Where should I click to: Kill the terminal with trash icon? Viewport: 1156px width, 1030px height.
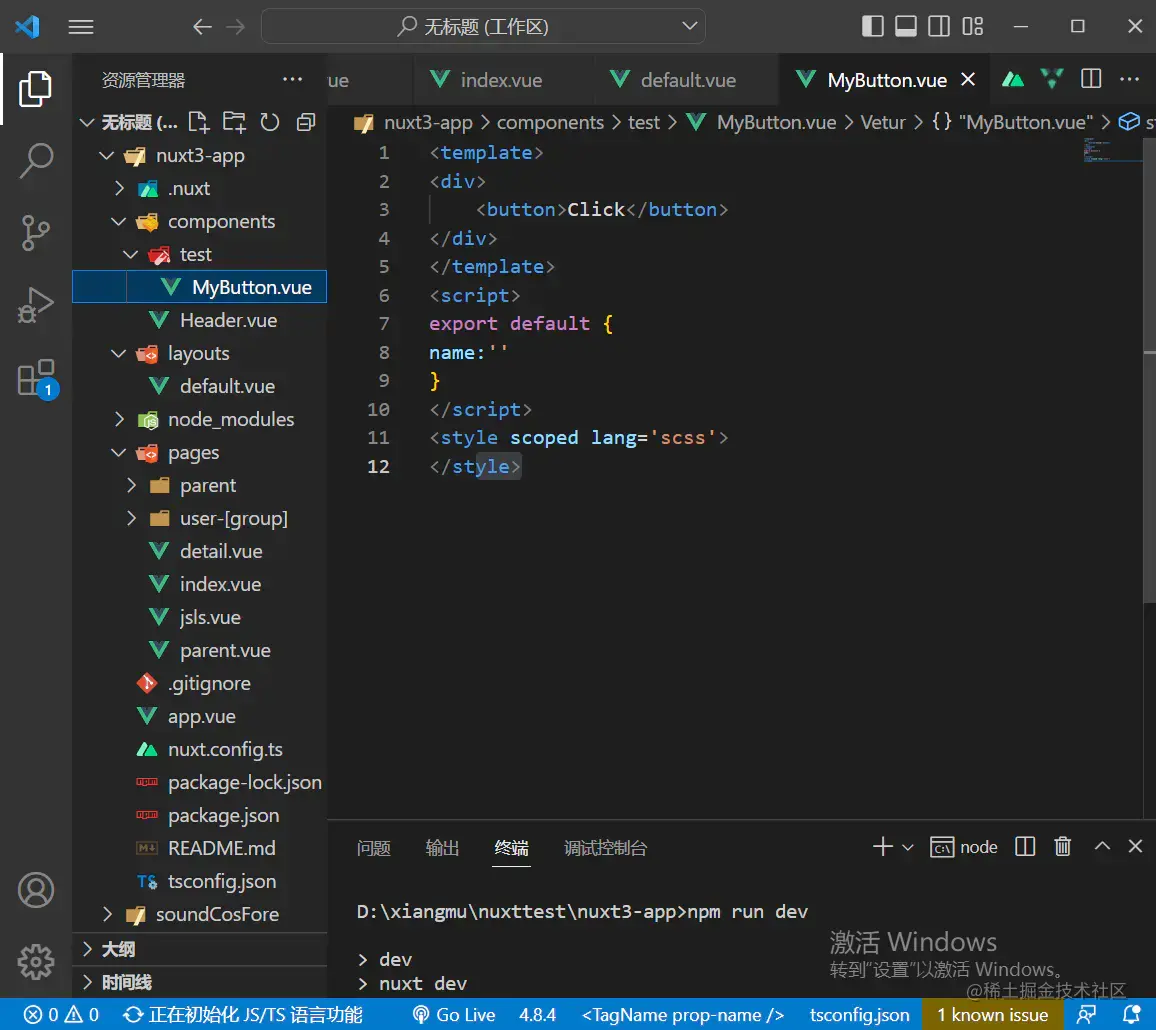1063,847
